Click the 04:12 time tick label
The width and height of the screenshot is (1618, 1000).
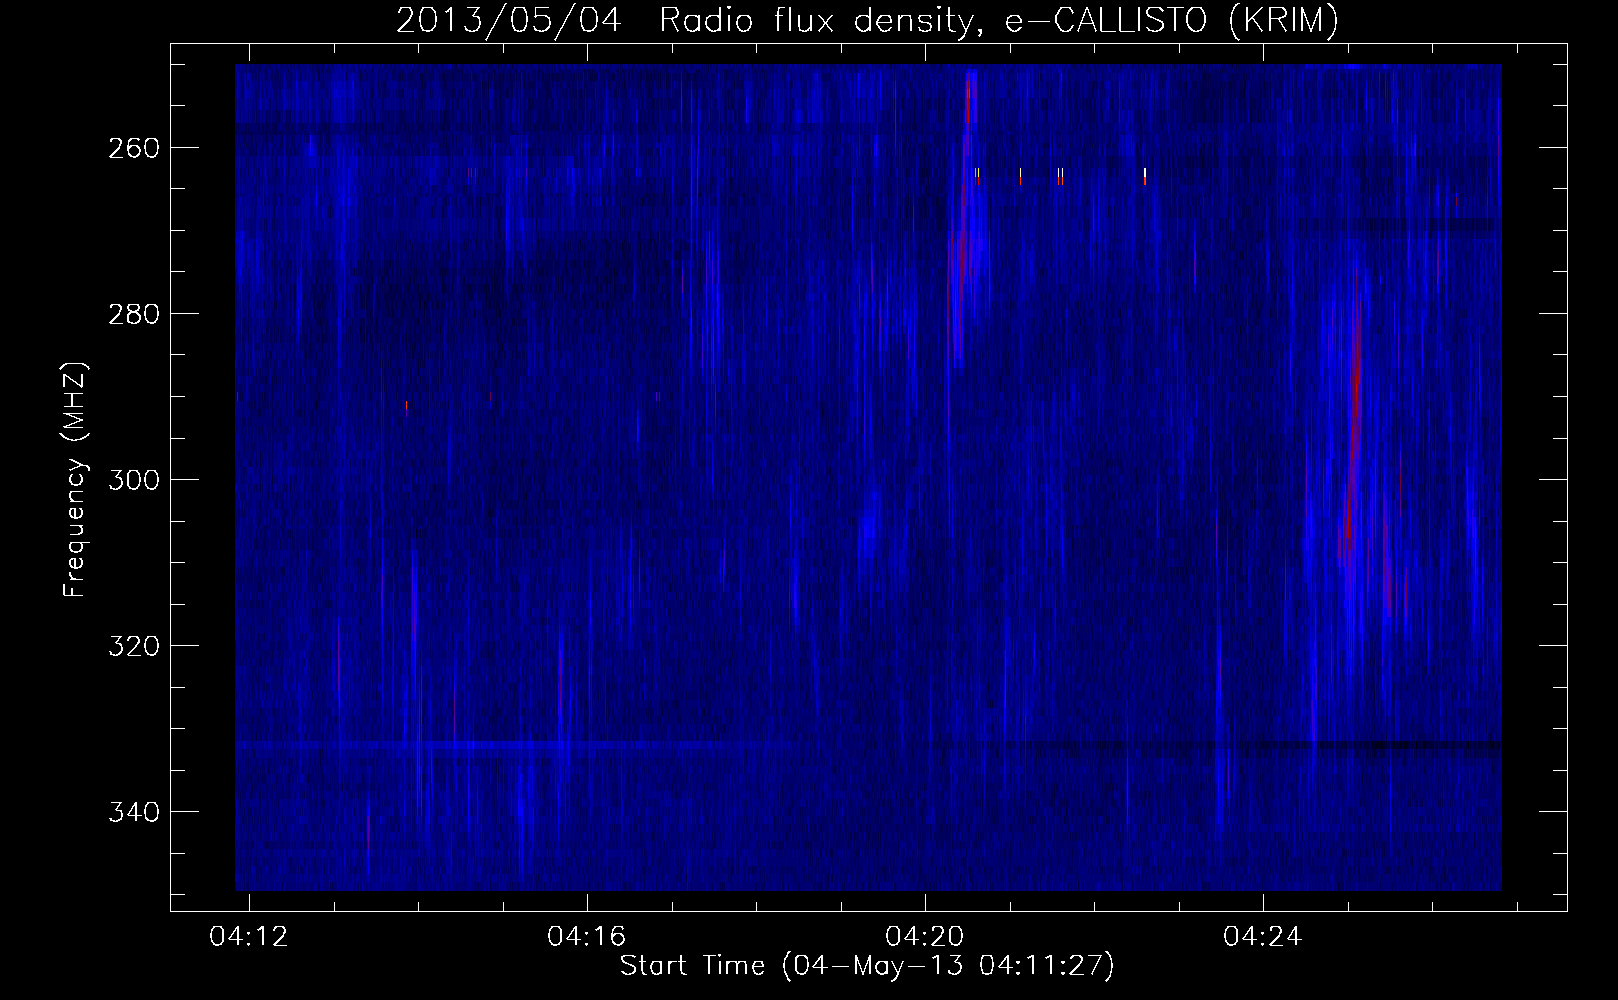(248, 937)
